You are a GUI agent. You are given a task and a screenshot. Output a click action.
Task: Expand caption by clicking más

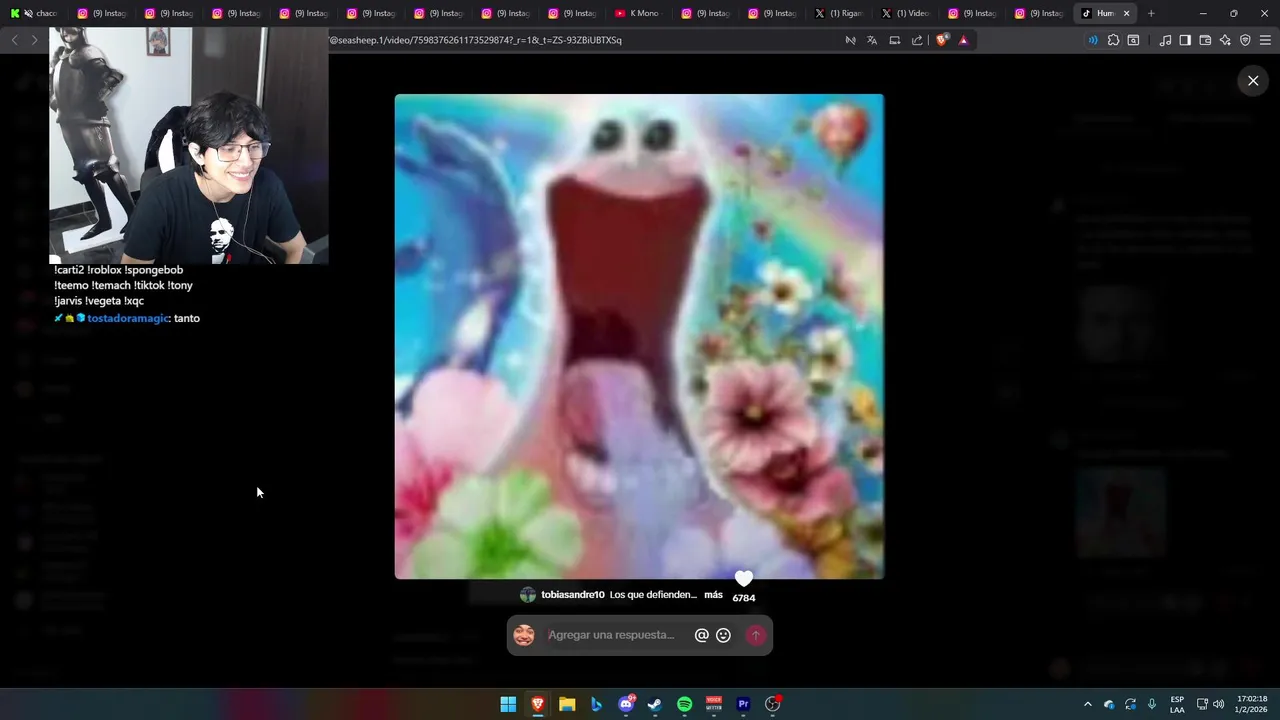tap(713, 595)
